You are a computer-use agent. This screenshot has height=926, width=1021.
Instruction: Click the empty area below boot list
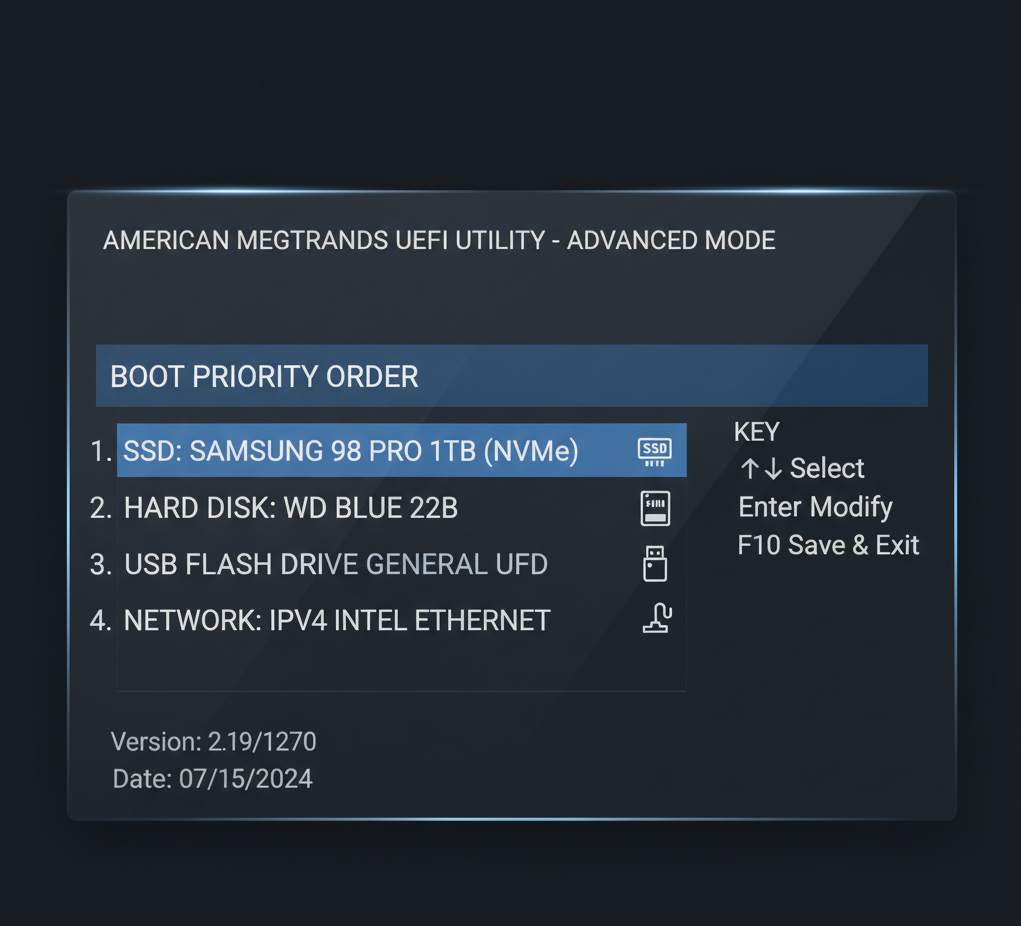point(402,669)
